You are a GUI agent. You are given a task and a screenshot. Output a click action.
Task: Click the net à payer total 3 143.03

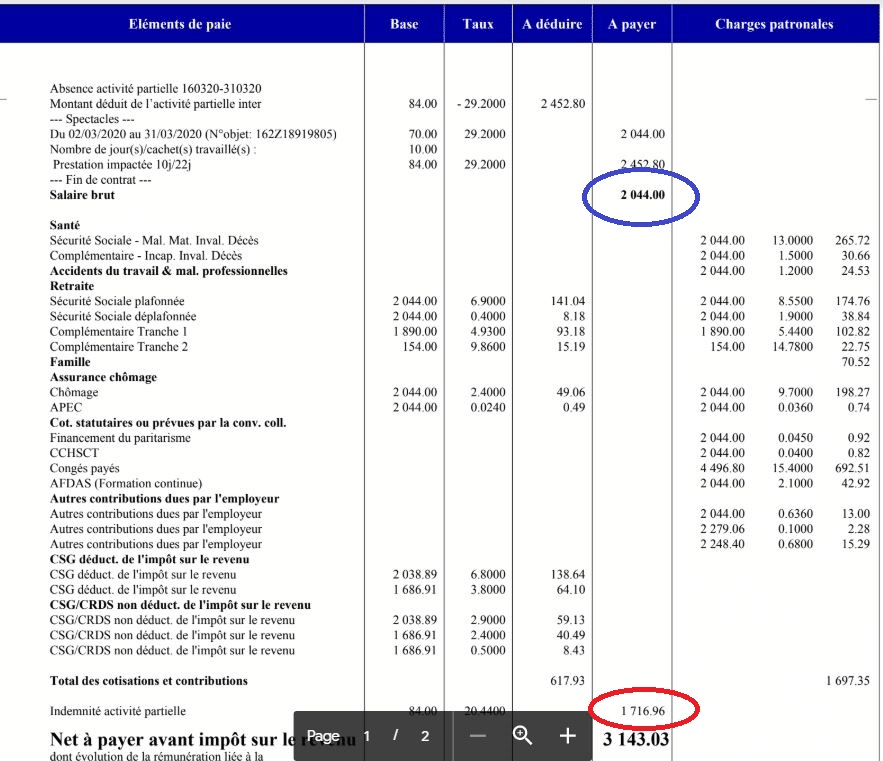[x=636, y=740]
